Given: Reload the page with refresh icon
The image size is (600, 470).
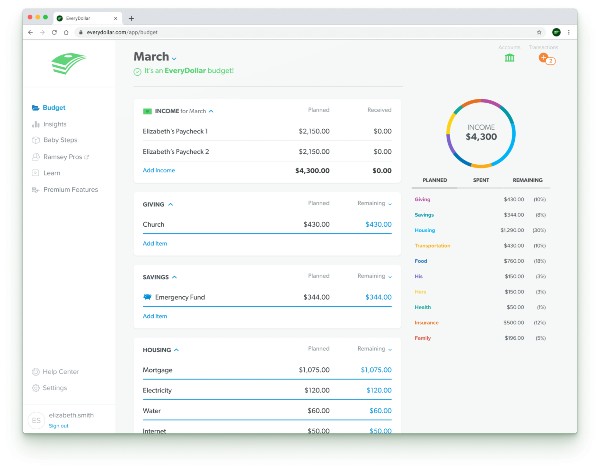Looking at the screenshot, I should (x=54, y=33).
